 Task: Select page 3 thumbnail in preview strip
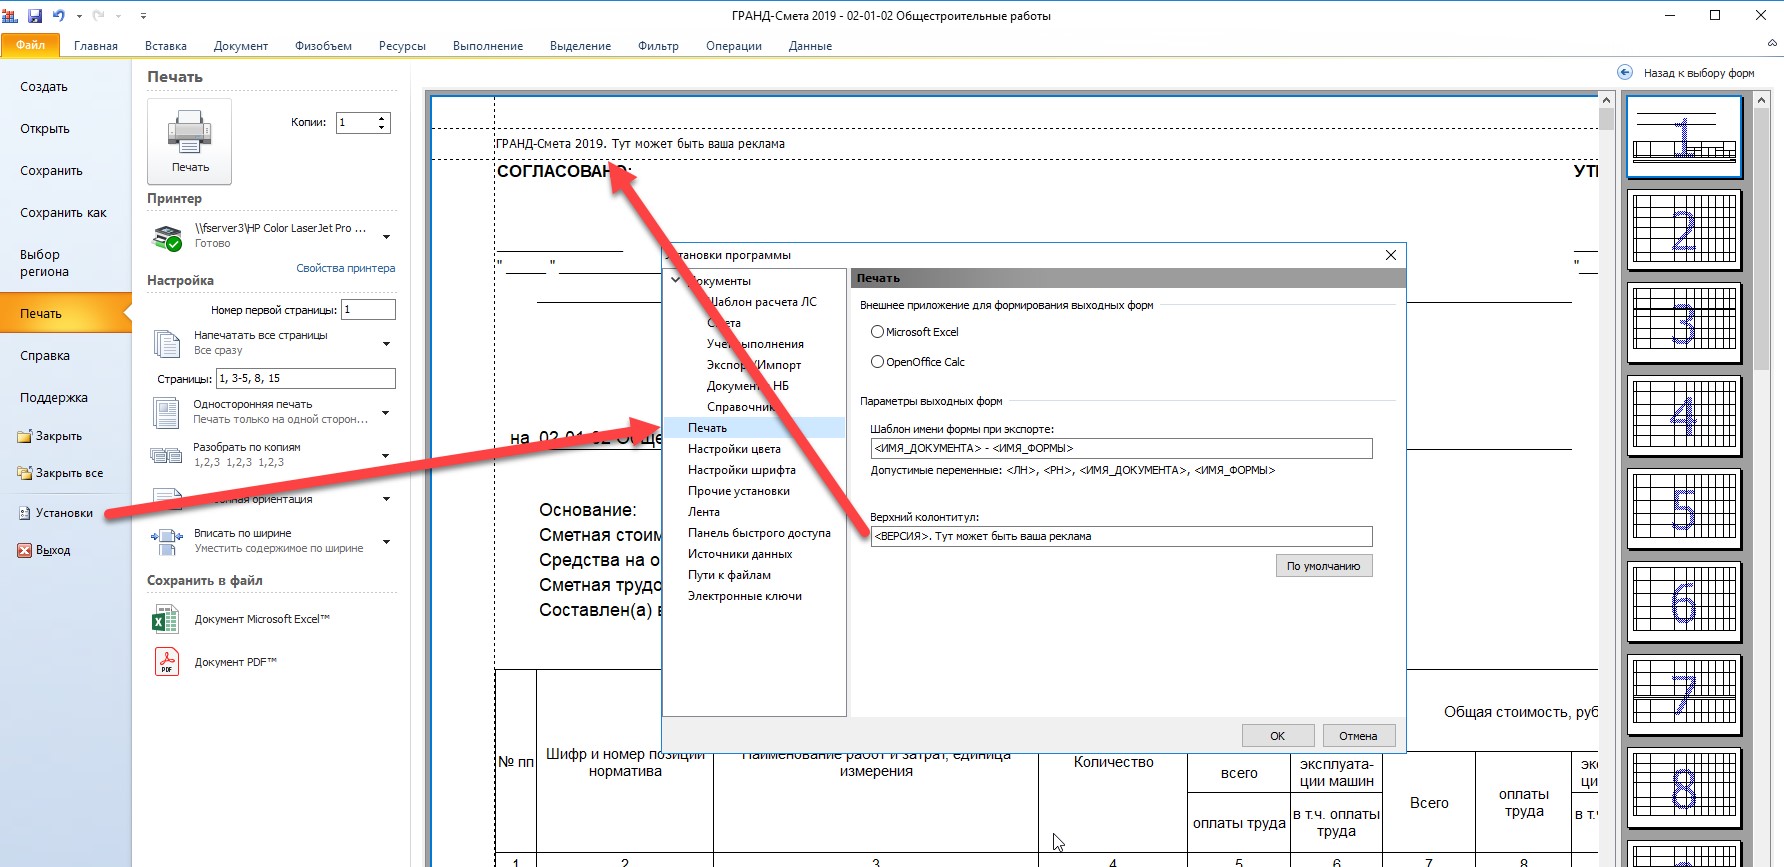pyautogui.click(x=1684, y=323)
